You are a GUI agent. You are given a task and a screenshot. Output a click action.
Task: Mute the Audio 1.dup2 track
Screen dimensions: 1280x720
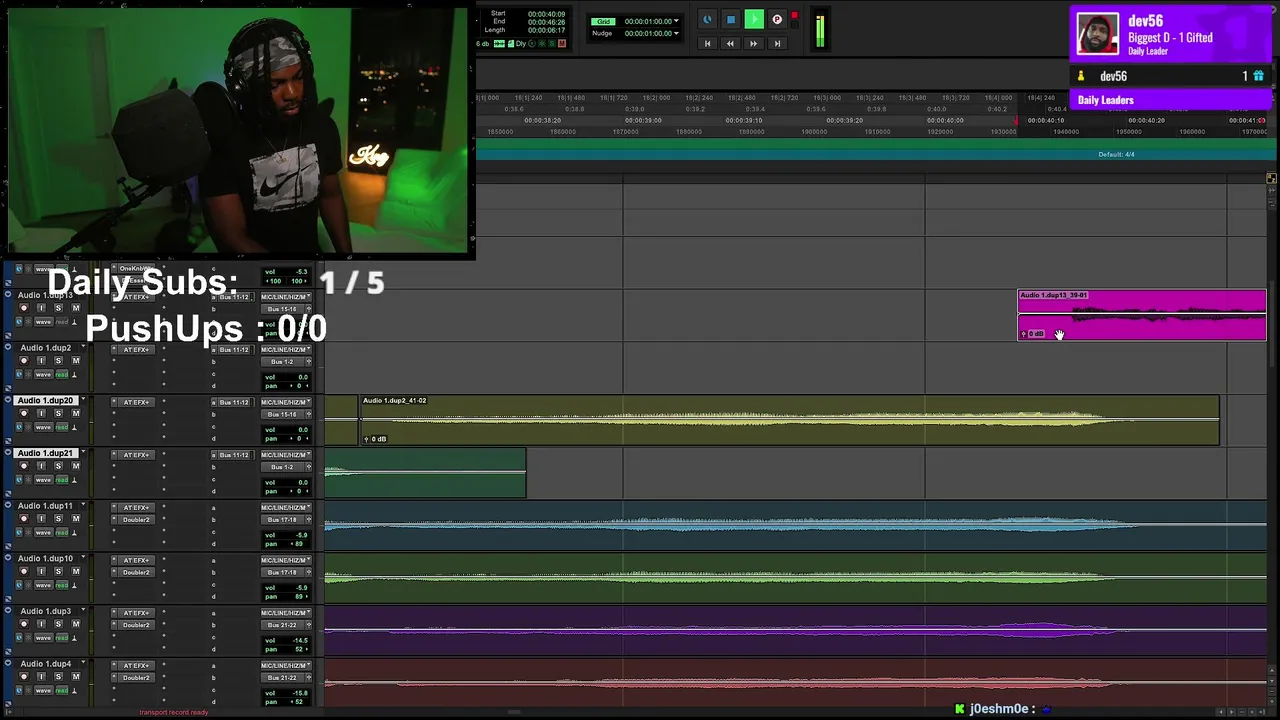[x=76, y=361]
